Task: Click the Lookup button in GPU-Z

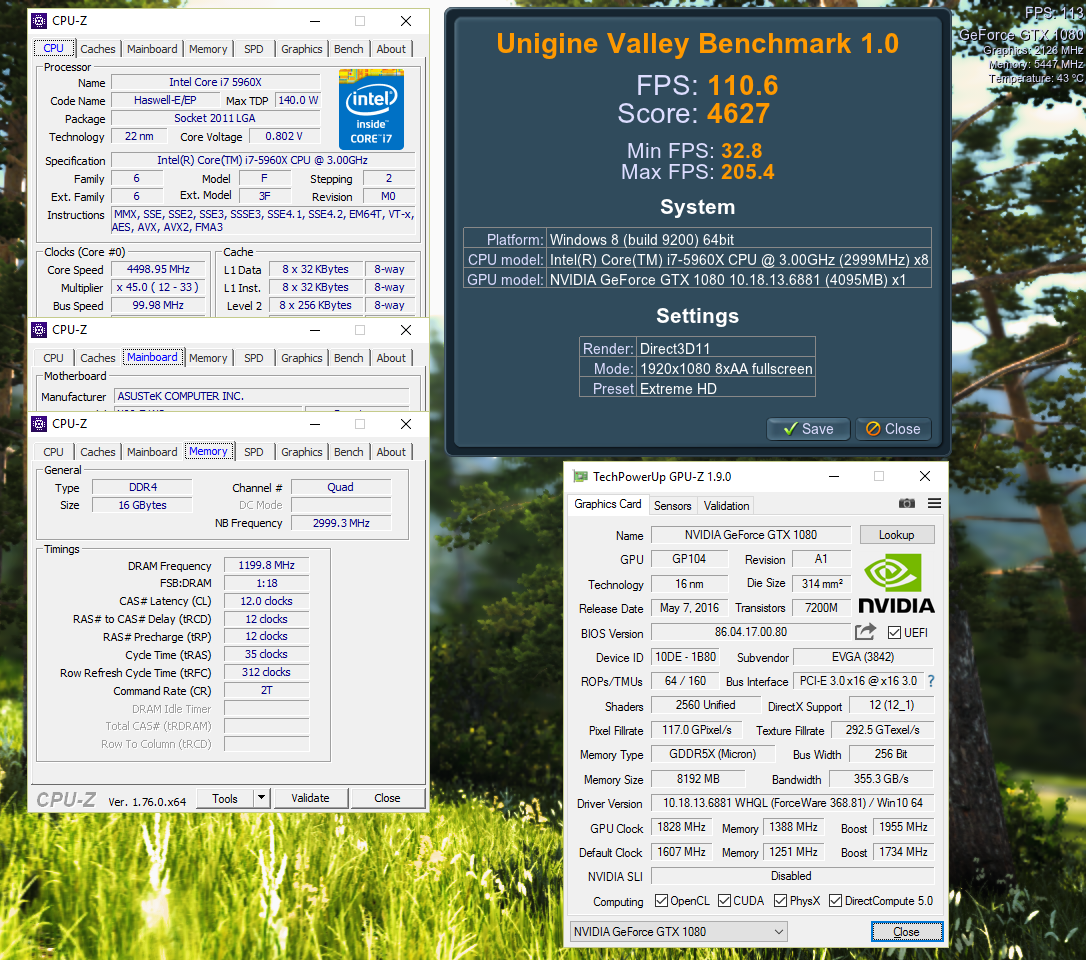Action: [896, 535]
